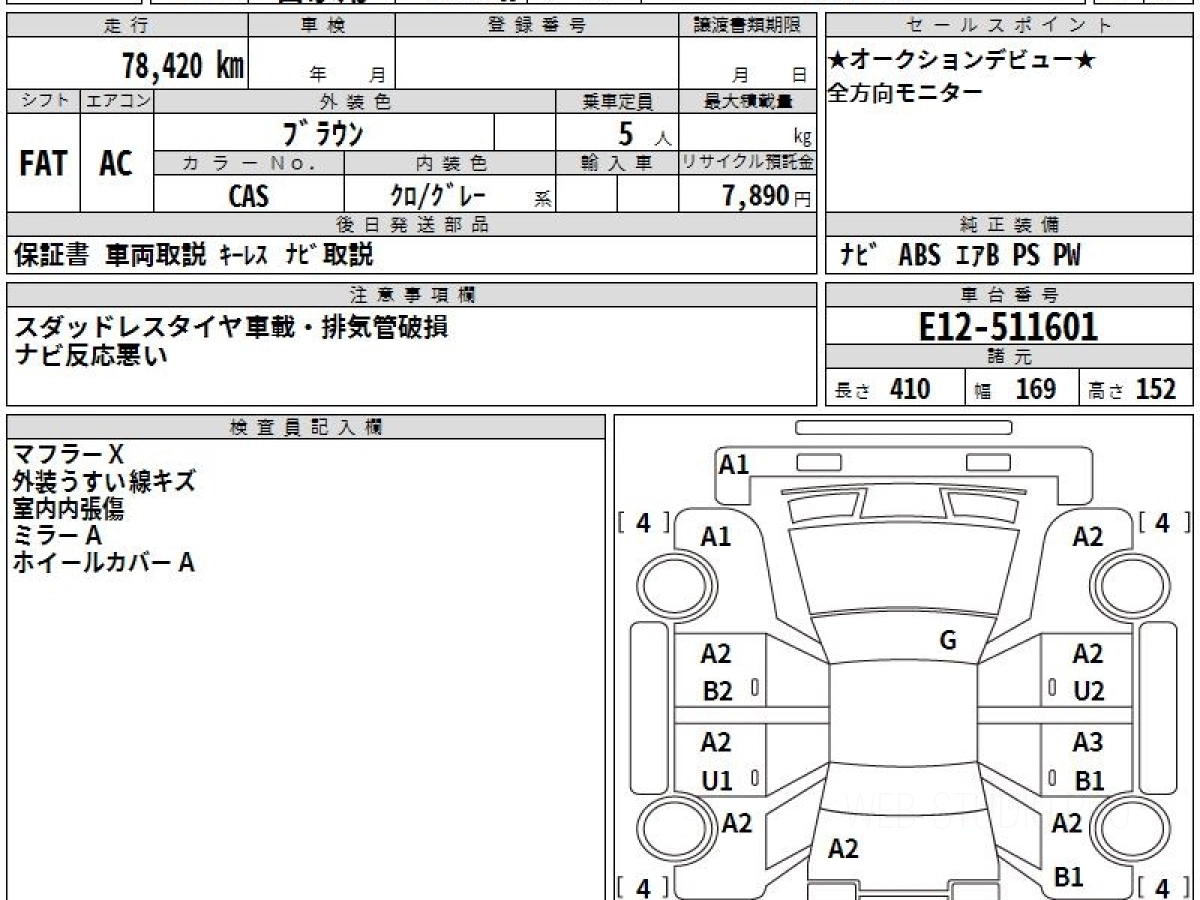Viewport: 1200px width, 900px height.
Task: Select the A3 mark on the car diagram
Action: tap(1088, 743)
